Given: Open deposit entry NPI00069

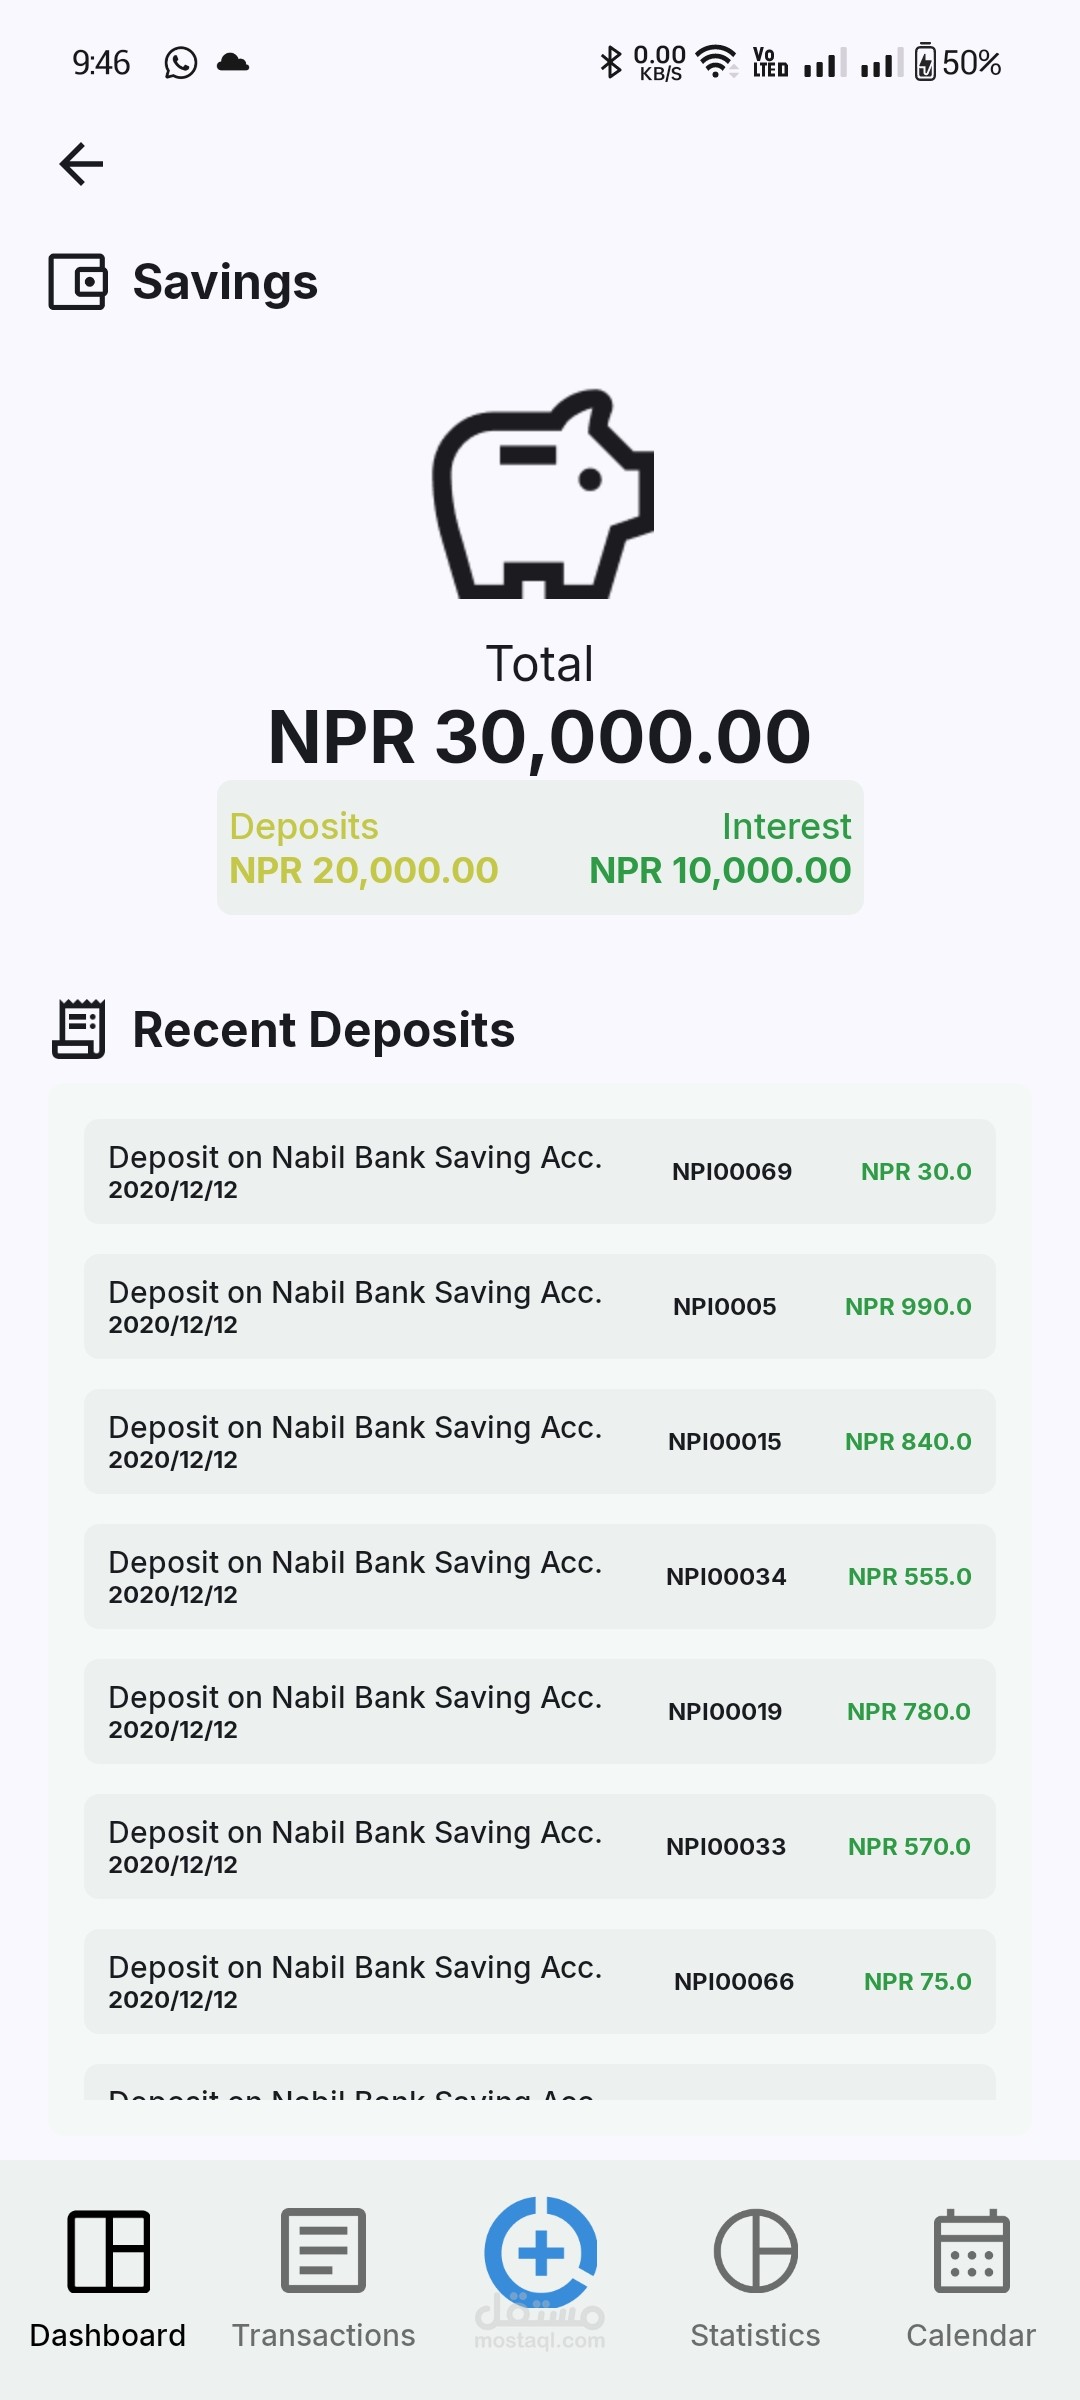Looking at the screenshot, I should click(x=540, y=1171).
